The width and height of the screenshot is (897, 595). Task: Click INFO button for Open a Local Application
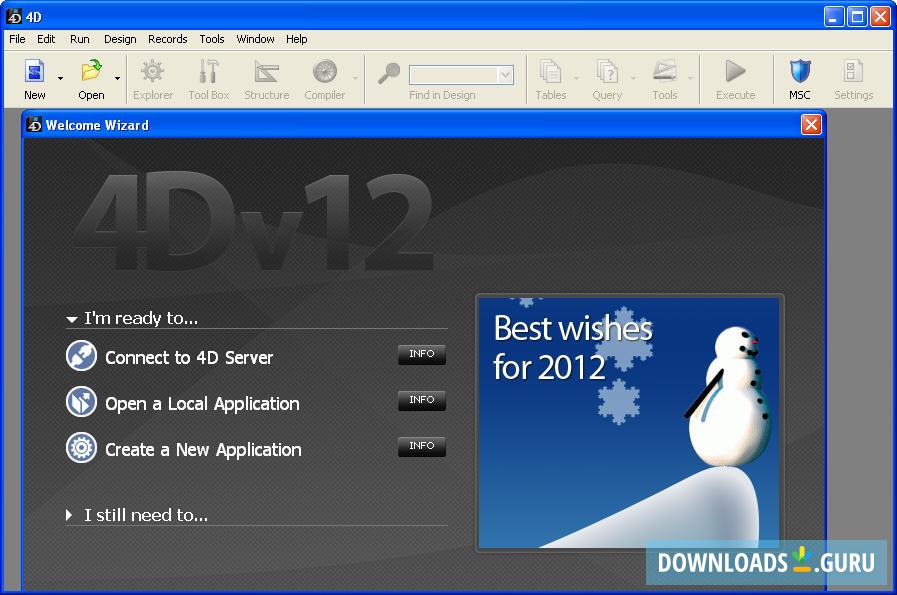[422, 400]
